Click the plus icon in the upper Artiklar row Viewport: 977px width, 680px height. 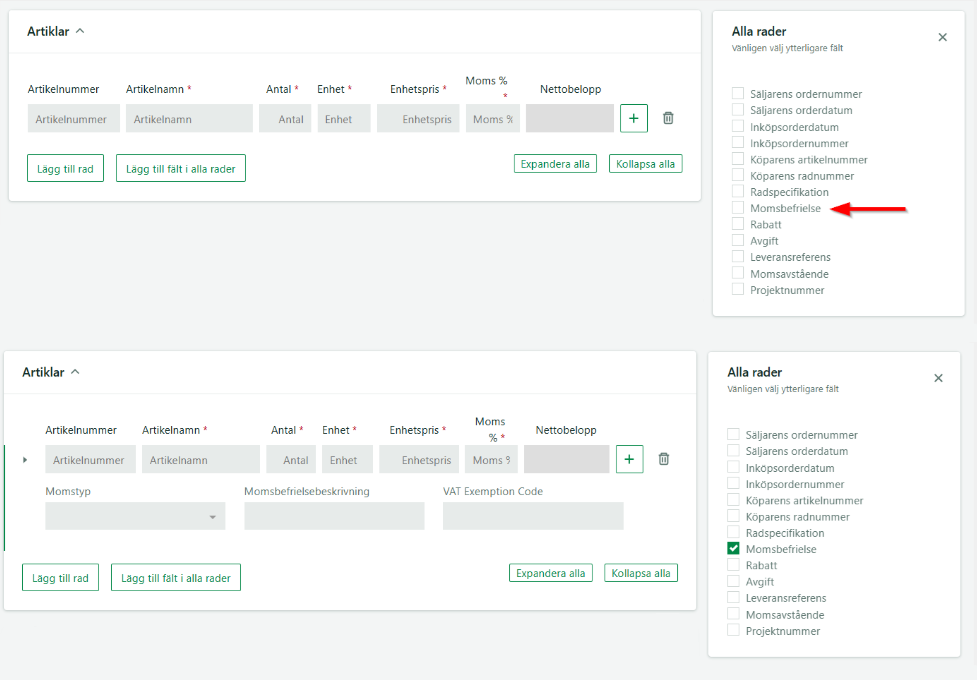coord(634,118)
